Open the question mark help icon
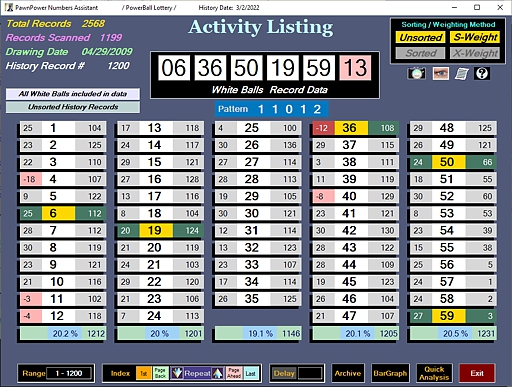This screenshot has width=512, height=387. pyautogui.click(x=482, y=73)
